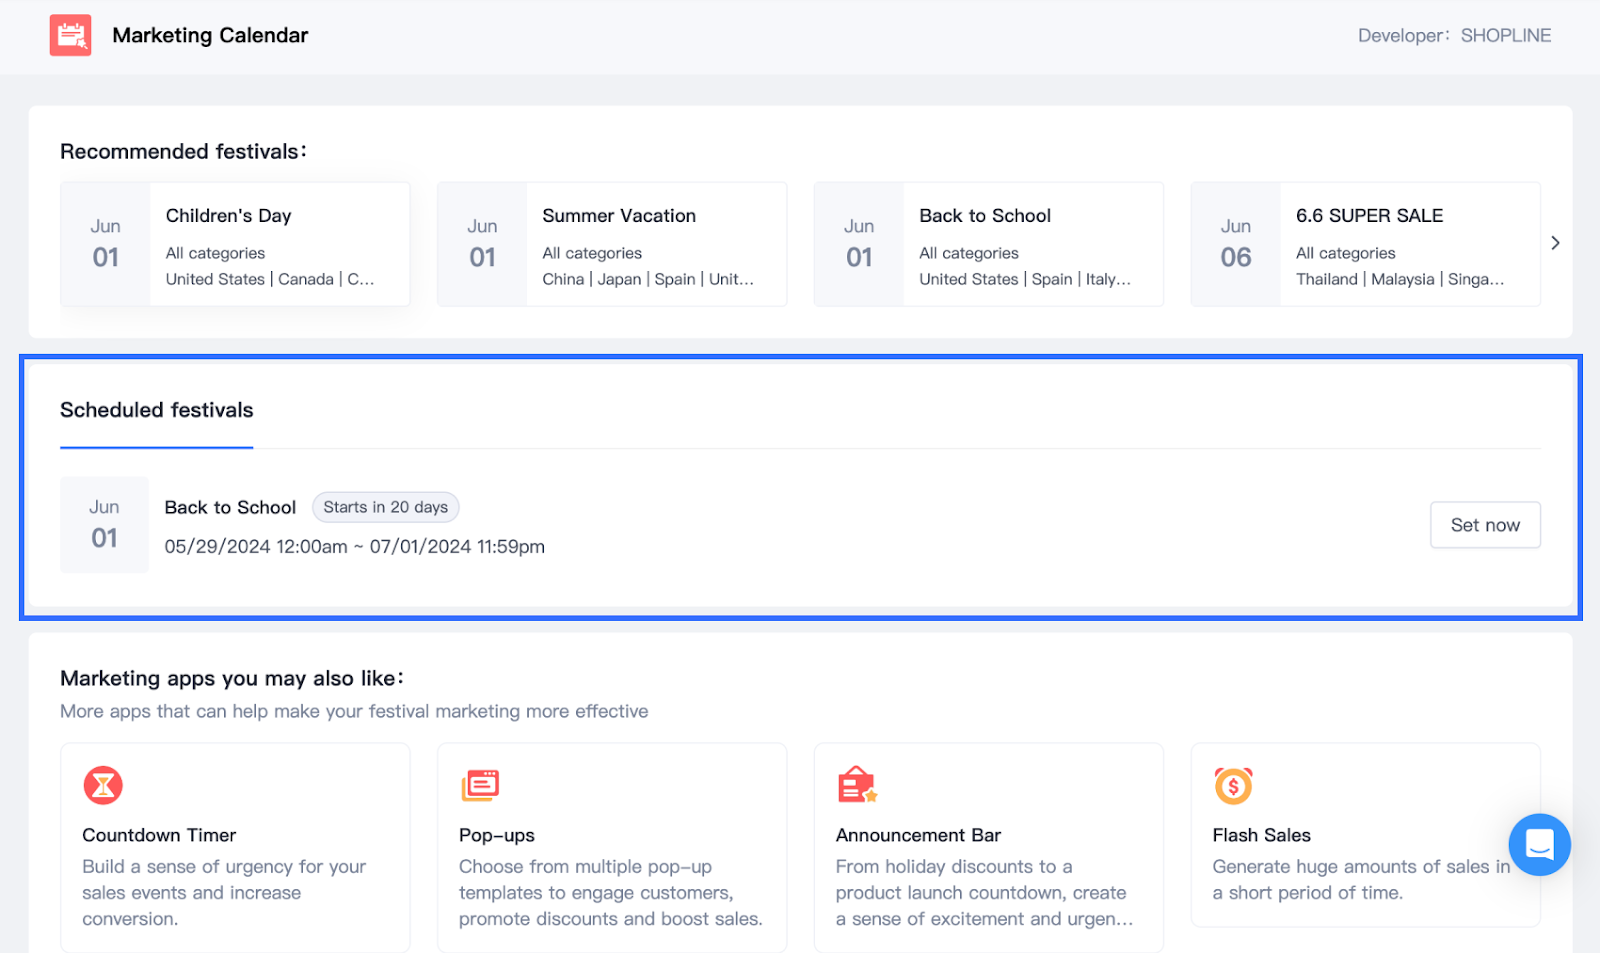This screenshot has width=1600, height=954.
Task: Open the Announcement Bar app title
Action: pos(918,835)
